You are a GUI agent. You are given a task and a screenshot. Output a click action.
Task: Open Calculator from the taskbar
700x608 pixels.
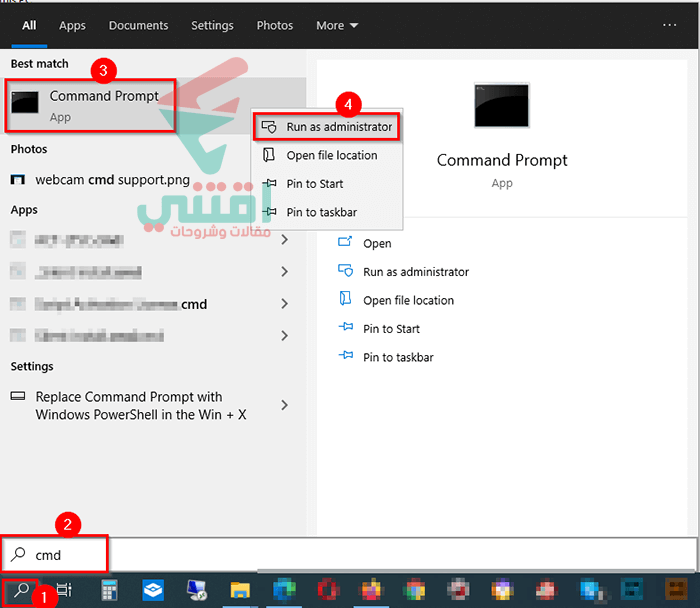click(109, 590)
